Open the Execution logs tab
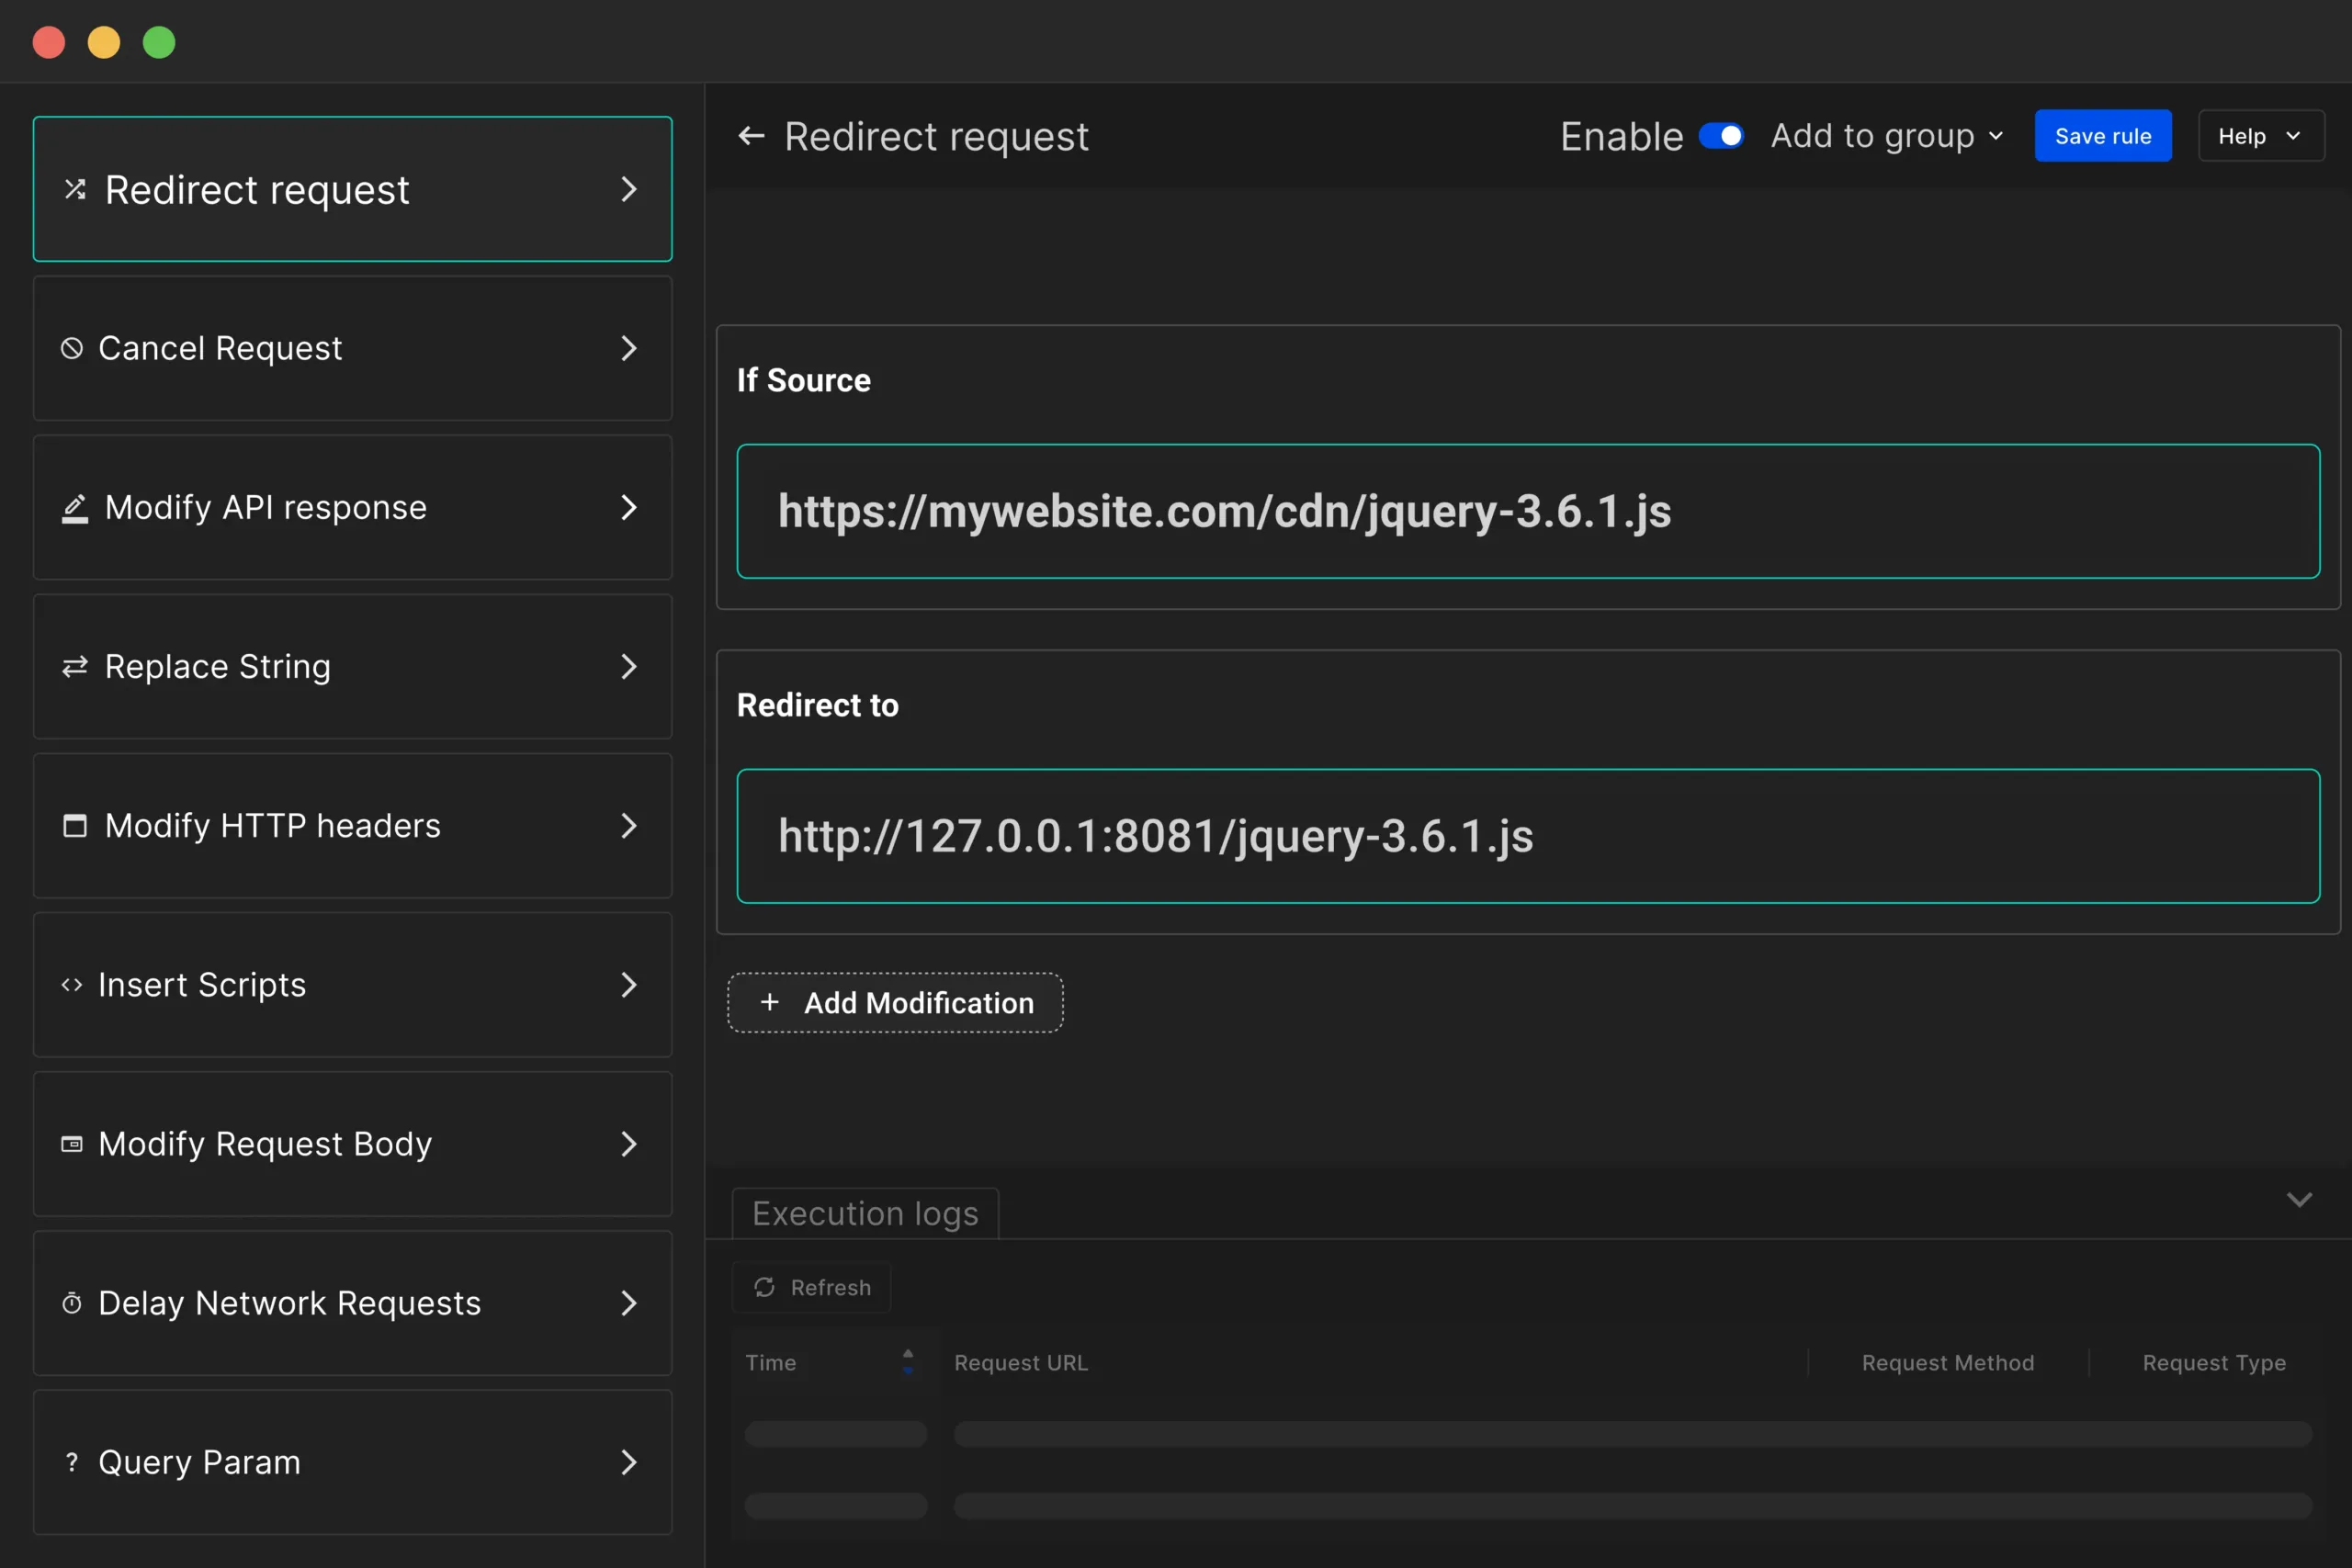Viewport: 2352px width, 1568px height. (x=865, y=1213)
